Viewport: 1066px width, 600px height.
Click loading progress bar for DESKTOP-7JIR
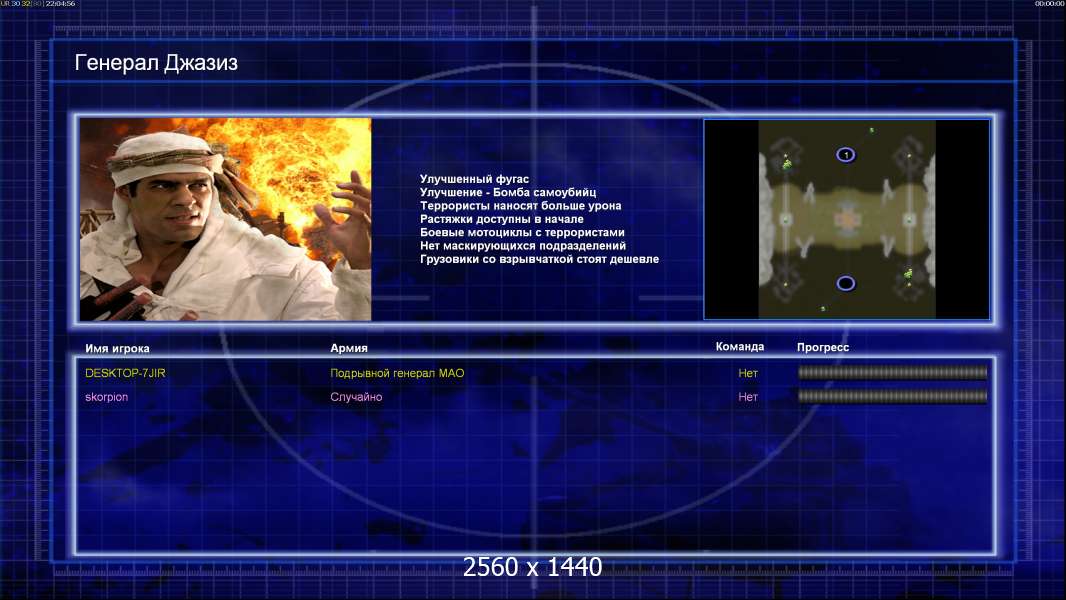coord(892,372)
